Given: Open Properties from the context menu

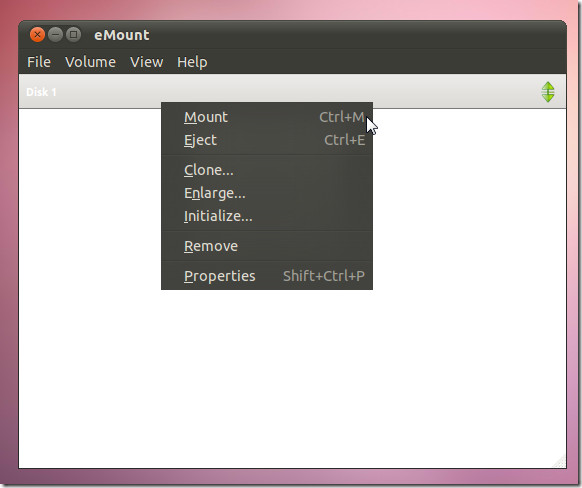Looking at the screenshot, I should click(267, 276).
